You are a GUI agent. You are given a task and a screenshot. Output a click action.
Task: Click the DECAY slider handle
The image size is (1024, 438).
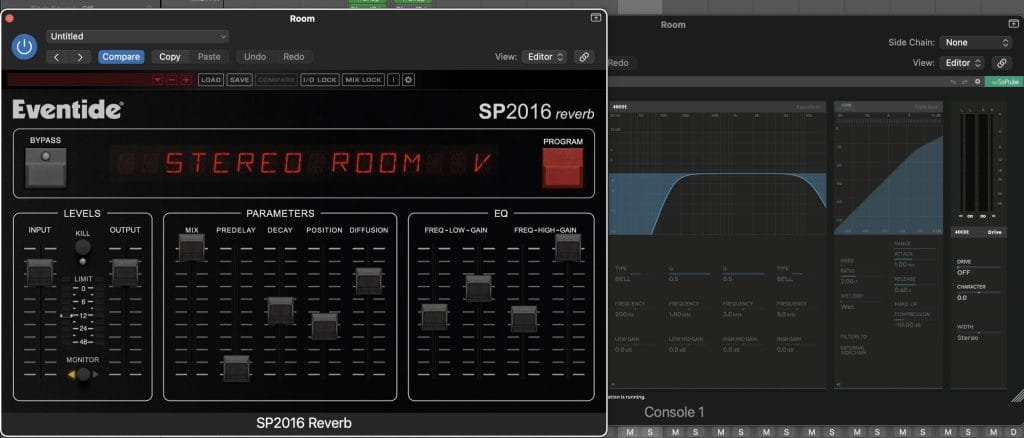[x=280, y=310]
